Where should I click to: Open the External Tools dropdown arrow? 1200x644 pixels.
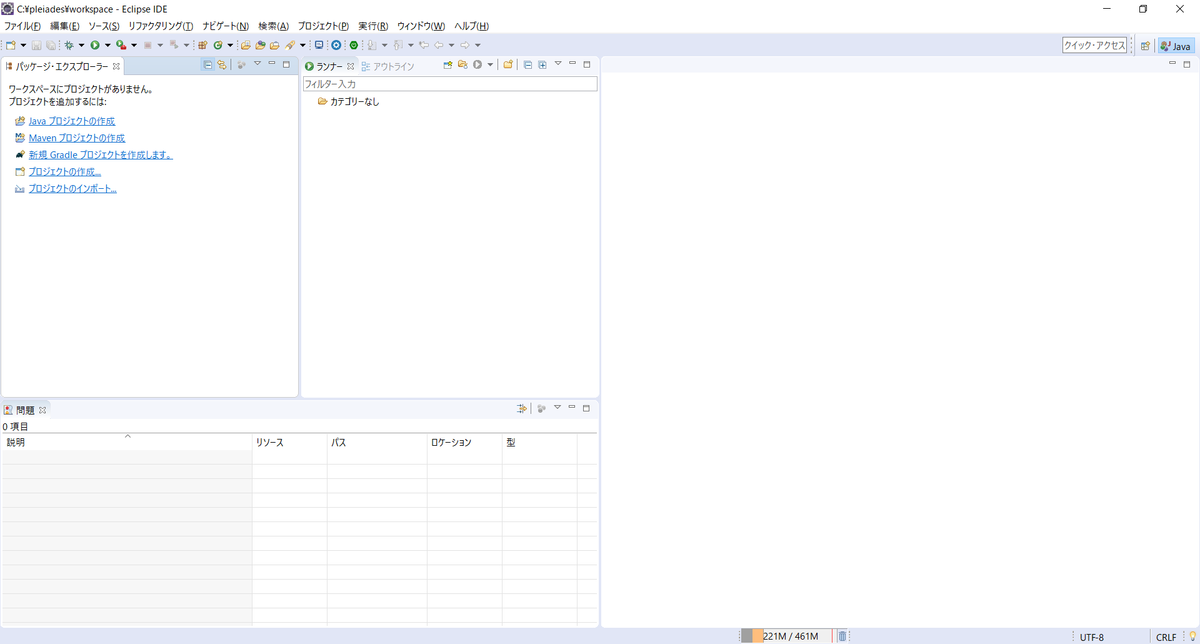134,45
